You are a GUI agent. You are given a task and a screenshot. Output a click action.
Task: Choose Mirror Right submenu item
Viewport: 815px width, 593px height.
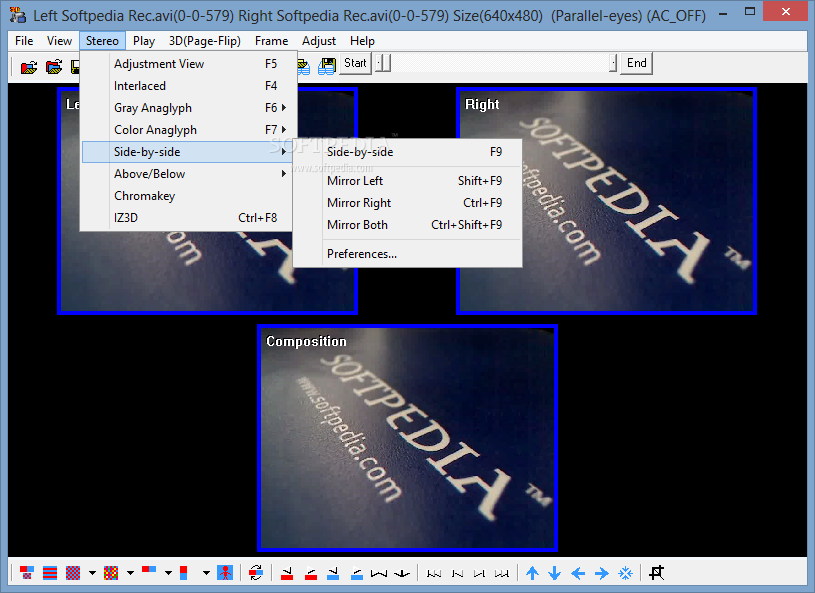click(408, 203)
